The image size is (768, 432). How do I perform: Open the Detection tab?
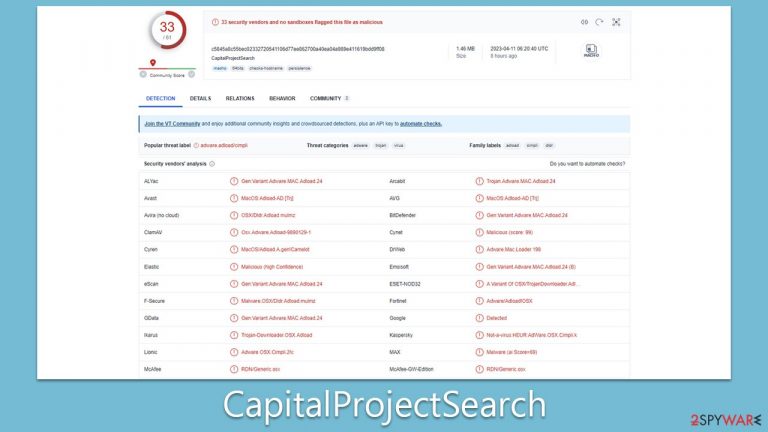(x=160, y=98)
